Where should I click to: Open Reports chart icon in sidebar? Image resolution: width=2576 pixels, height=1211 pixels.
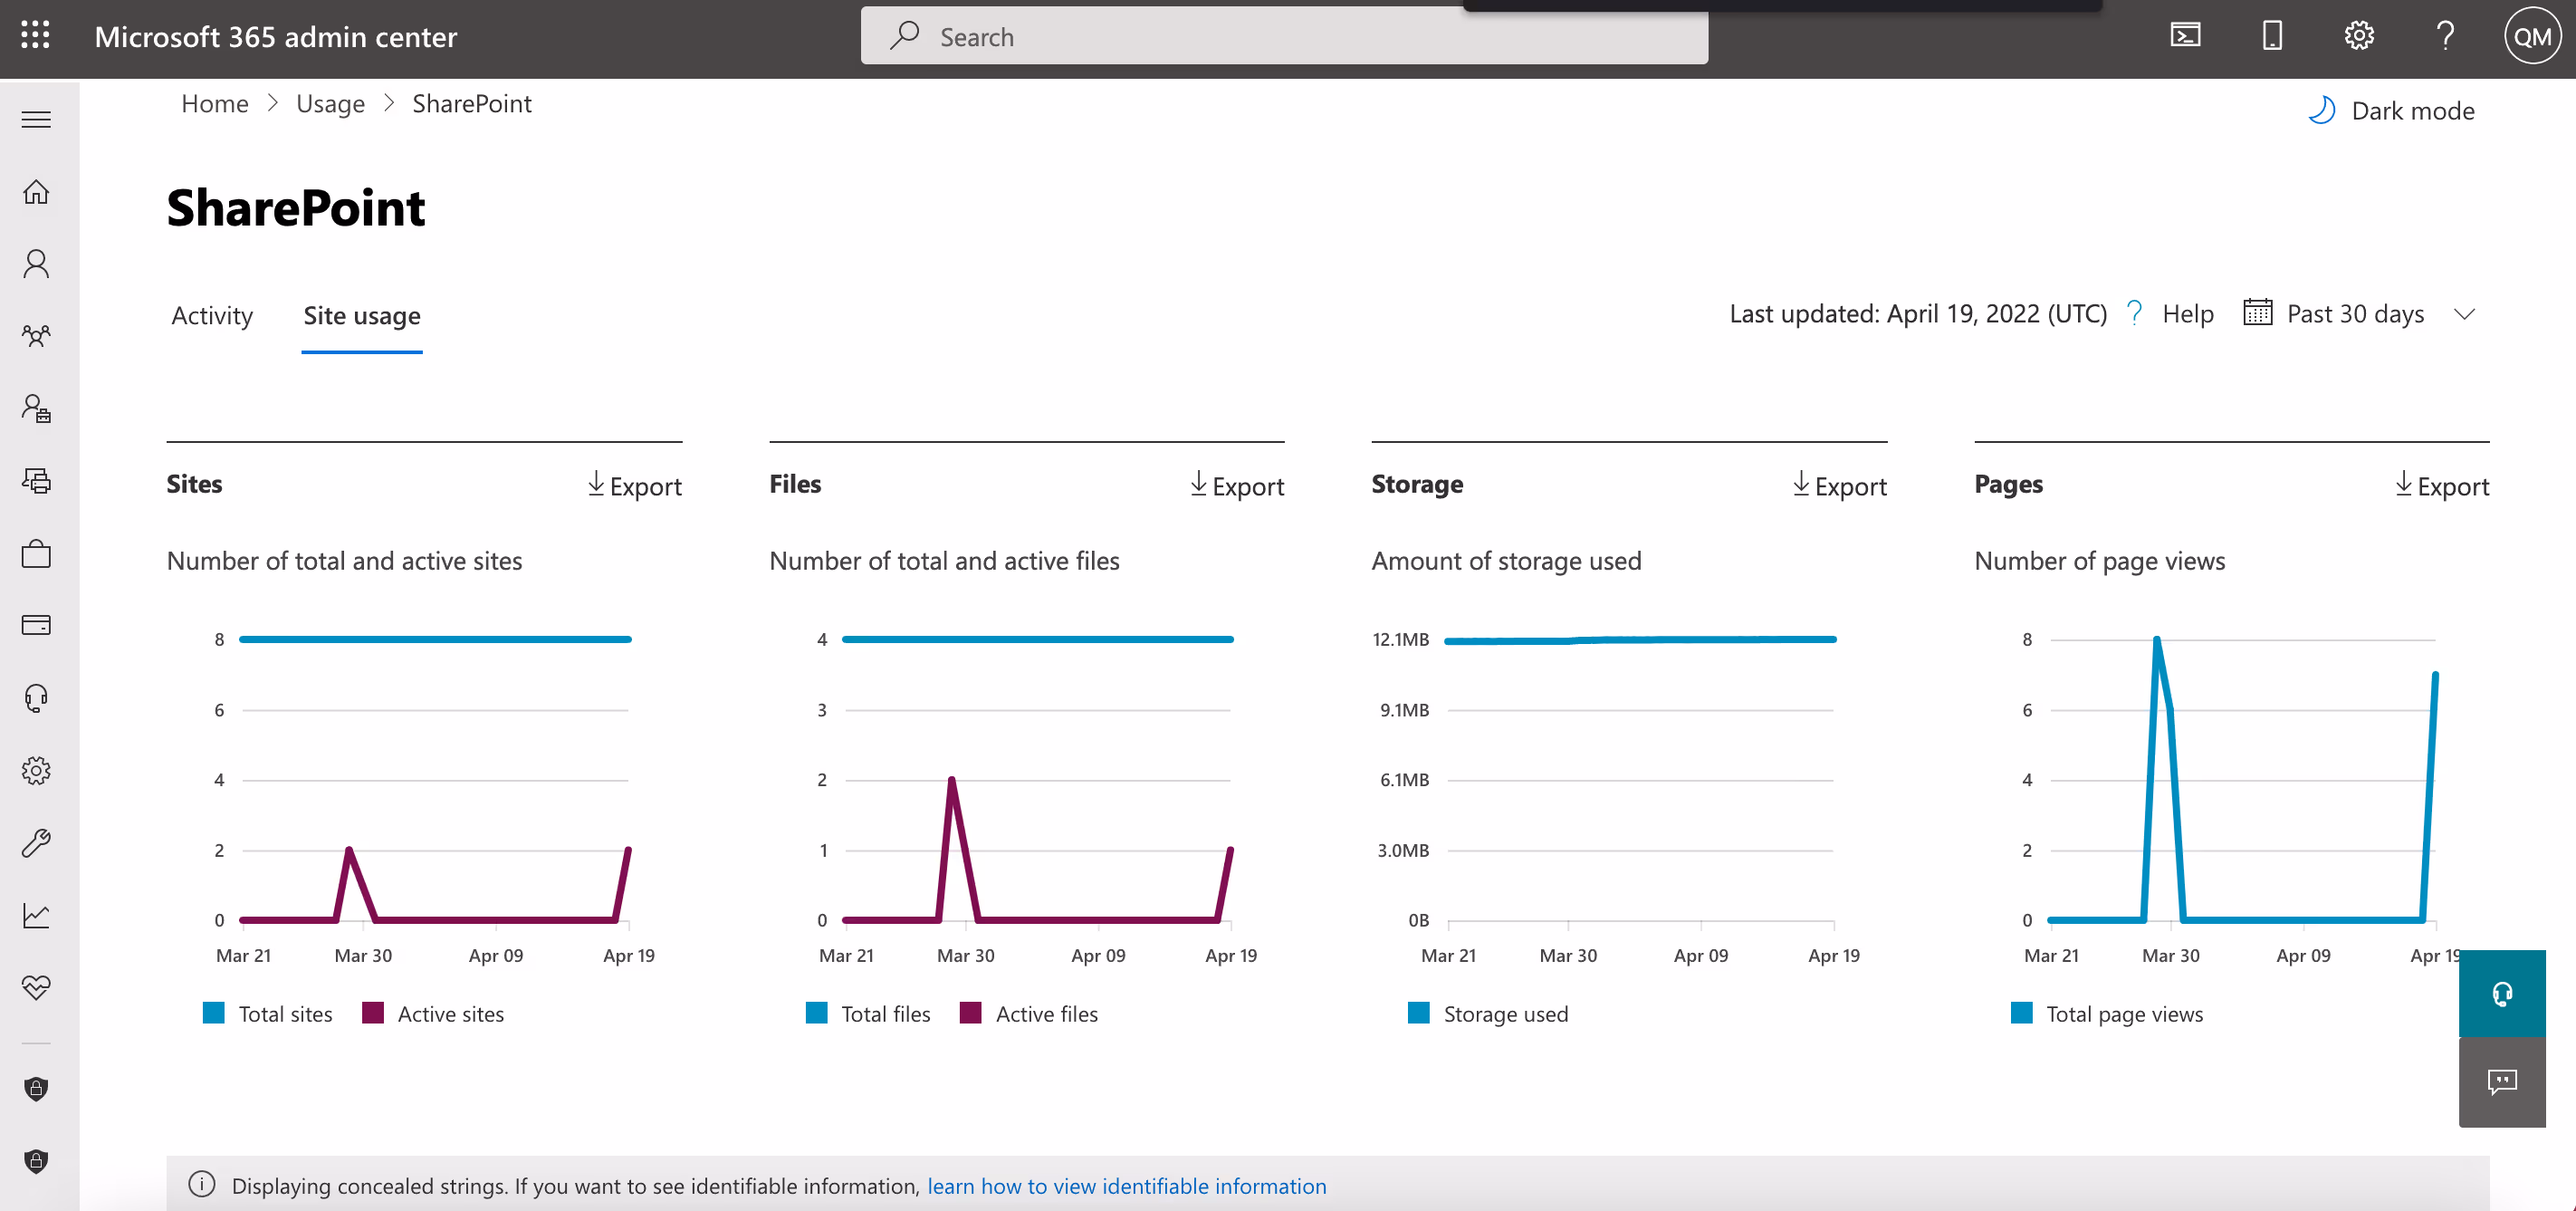click(36, 915)
